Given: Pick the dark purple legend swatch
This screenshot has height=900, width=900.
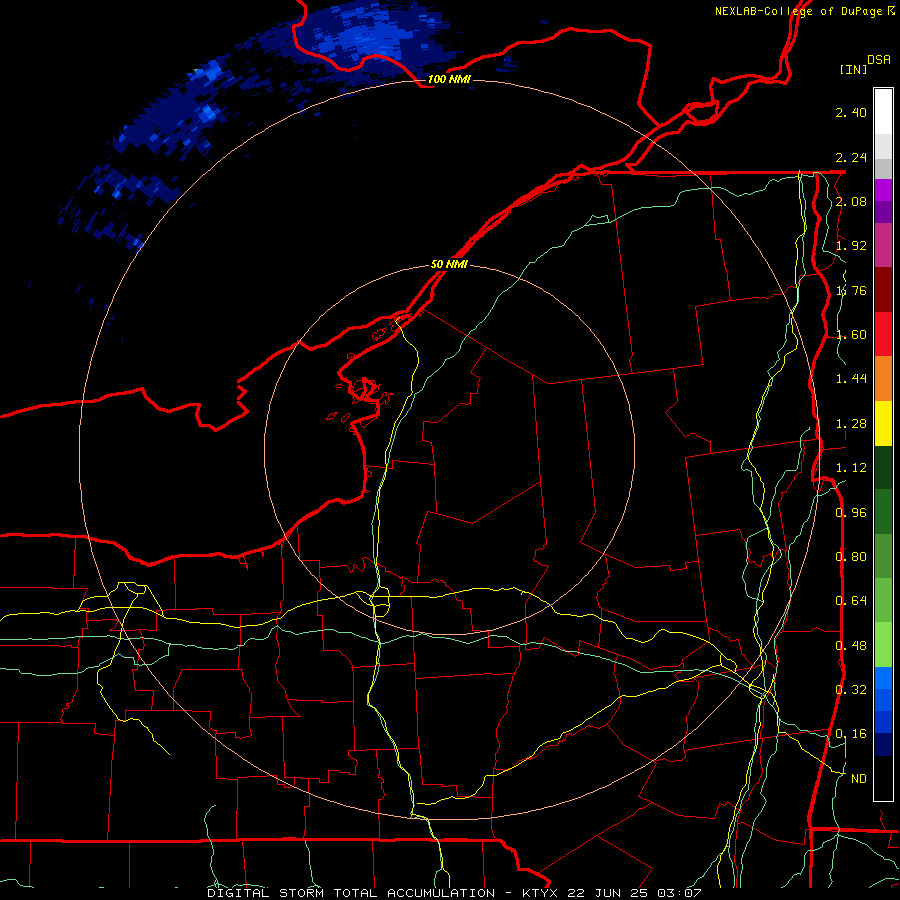Looking at the screenshot, I should pyautogui.click(x=883, y=212).
